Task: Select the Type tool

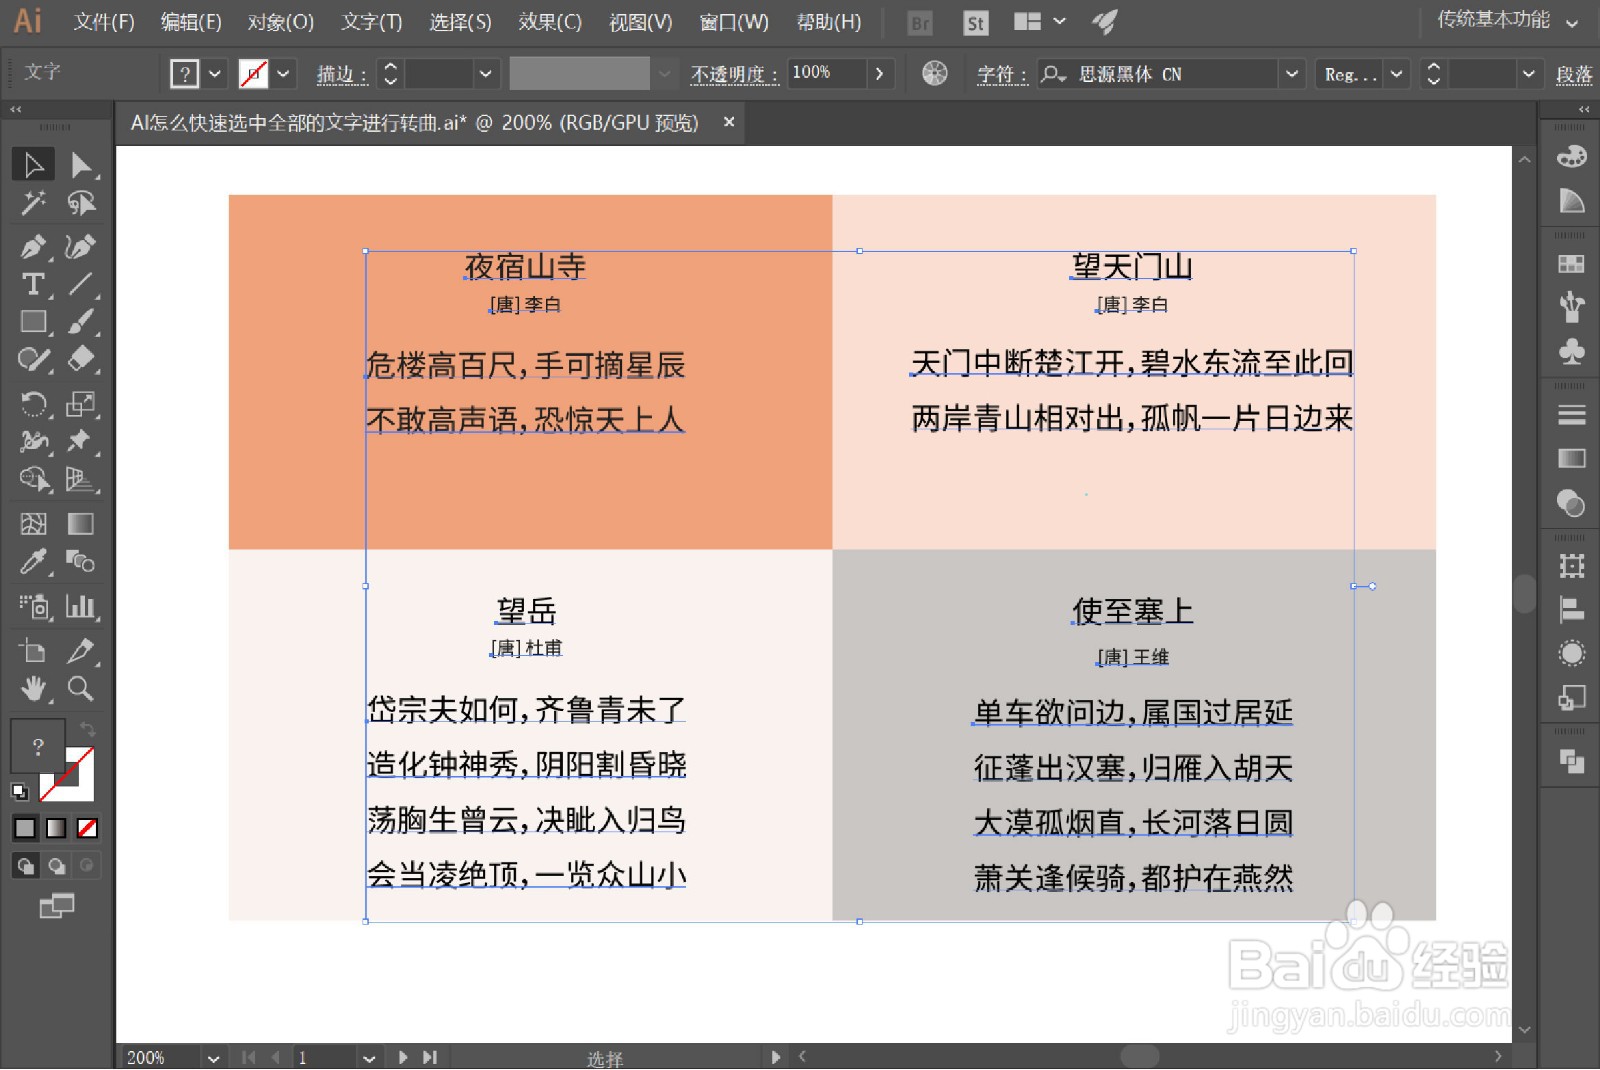Action: pos(33,286)
